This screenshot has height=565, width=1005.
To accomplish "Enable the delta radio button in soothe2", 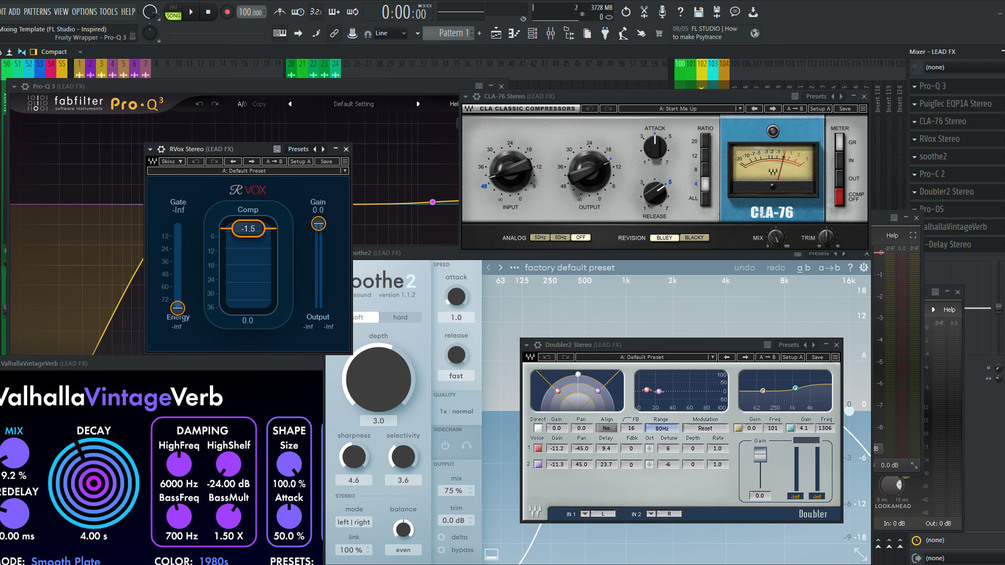I will pos(441,537).
